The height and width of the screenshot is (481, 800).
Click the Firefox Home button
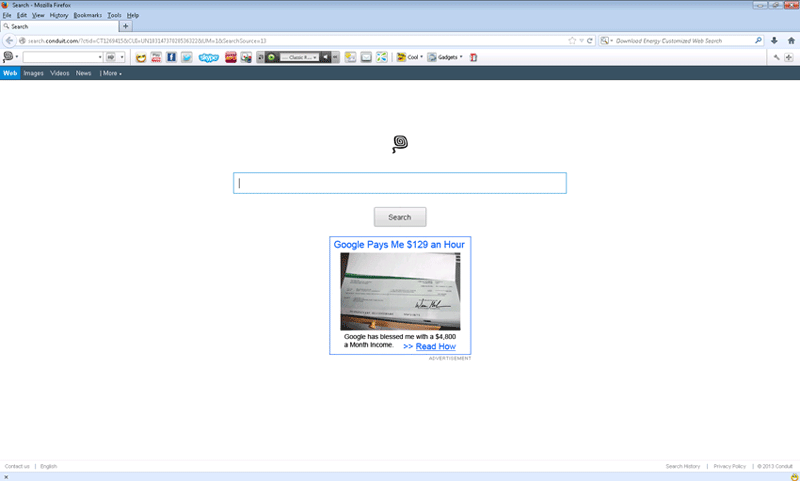pos(789,41)
